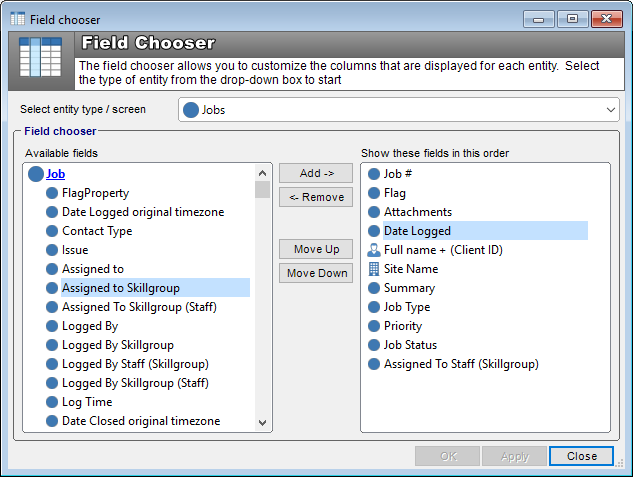
Task: Click the title bar Field chooser window icon
Action: click(17, 19)
